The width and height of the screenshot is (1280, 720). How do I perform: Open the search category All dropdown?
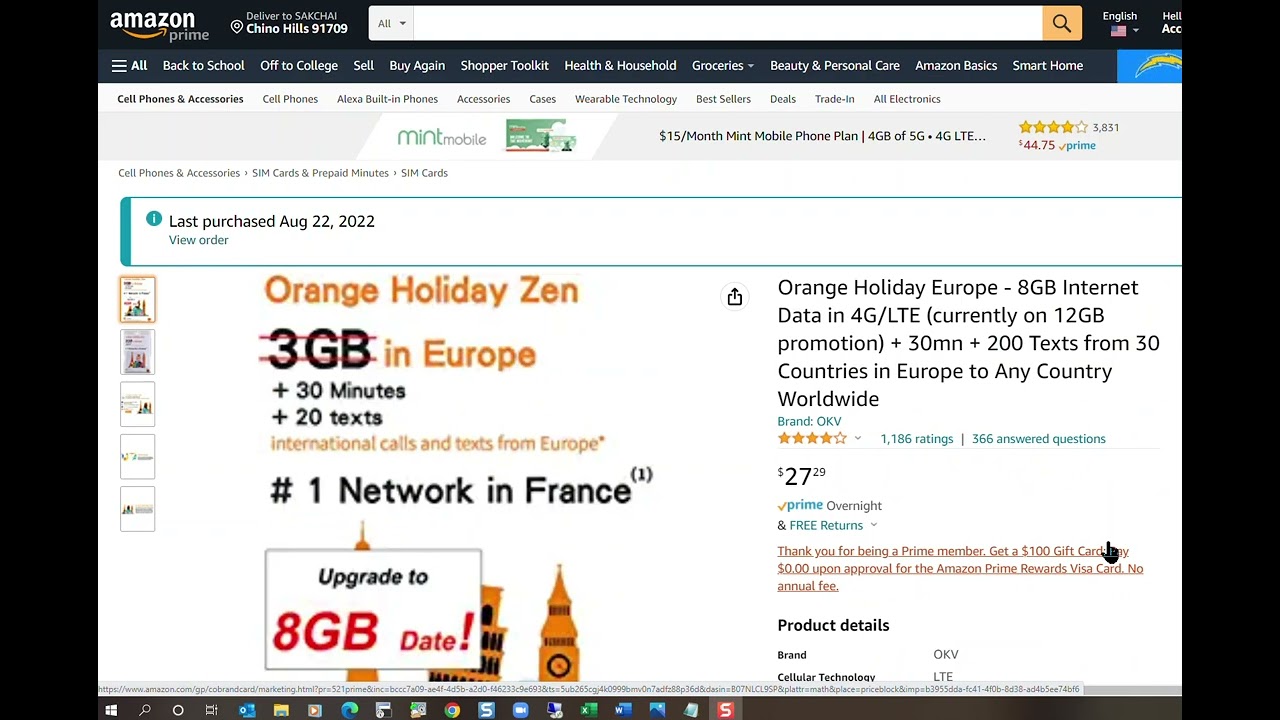(x=392, y=23)
